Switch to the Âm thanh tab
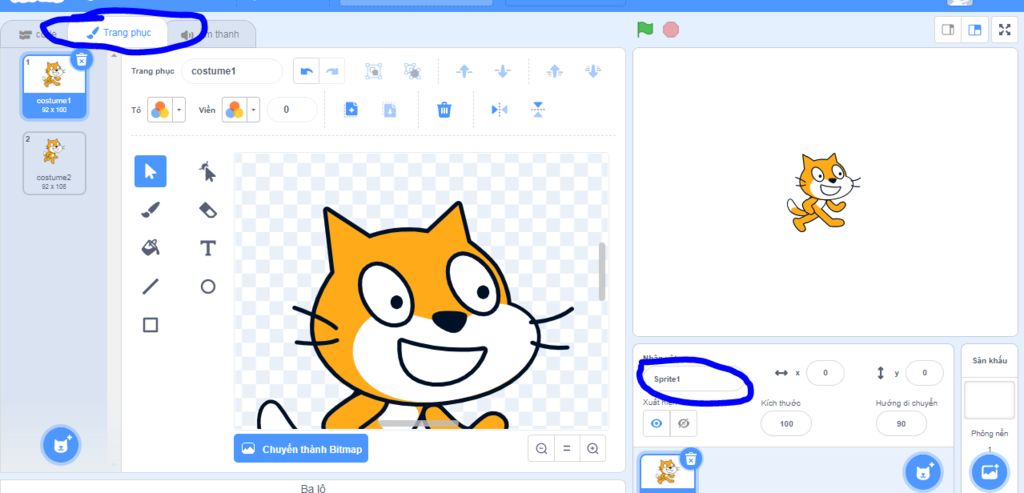1024x493 pixels. click(212, 34)
